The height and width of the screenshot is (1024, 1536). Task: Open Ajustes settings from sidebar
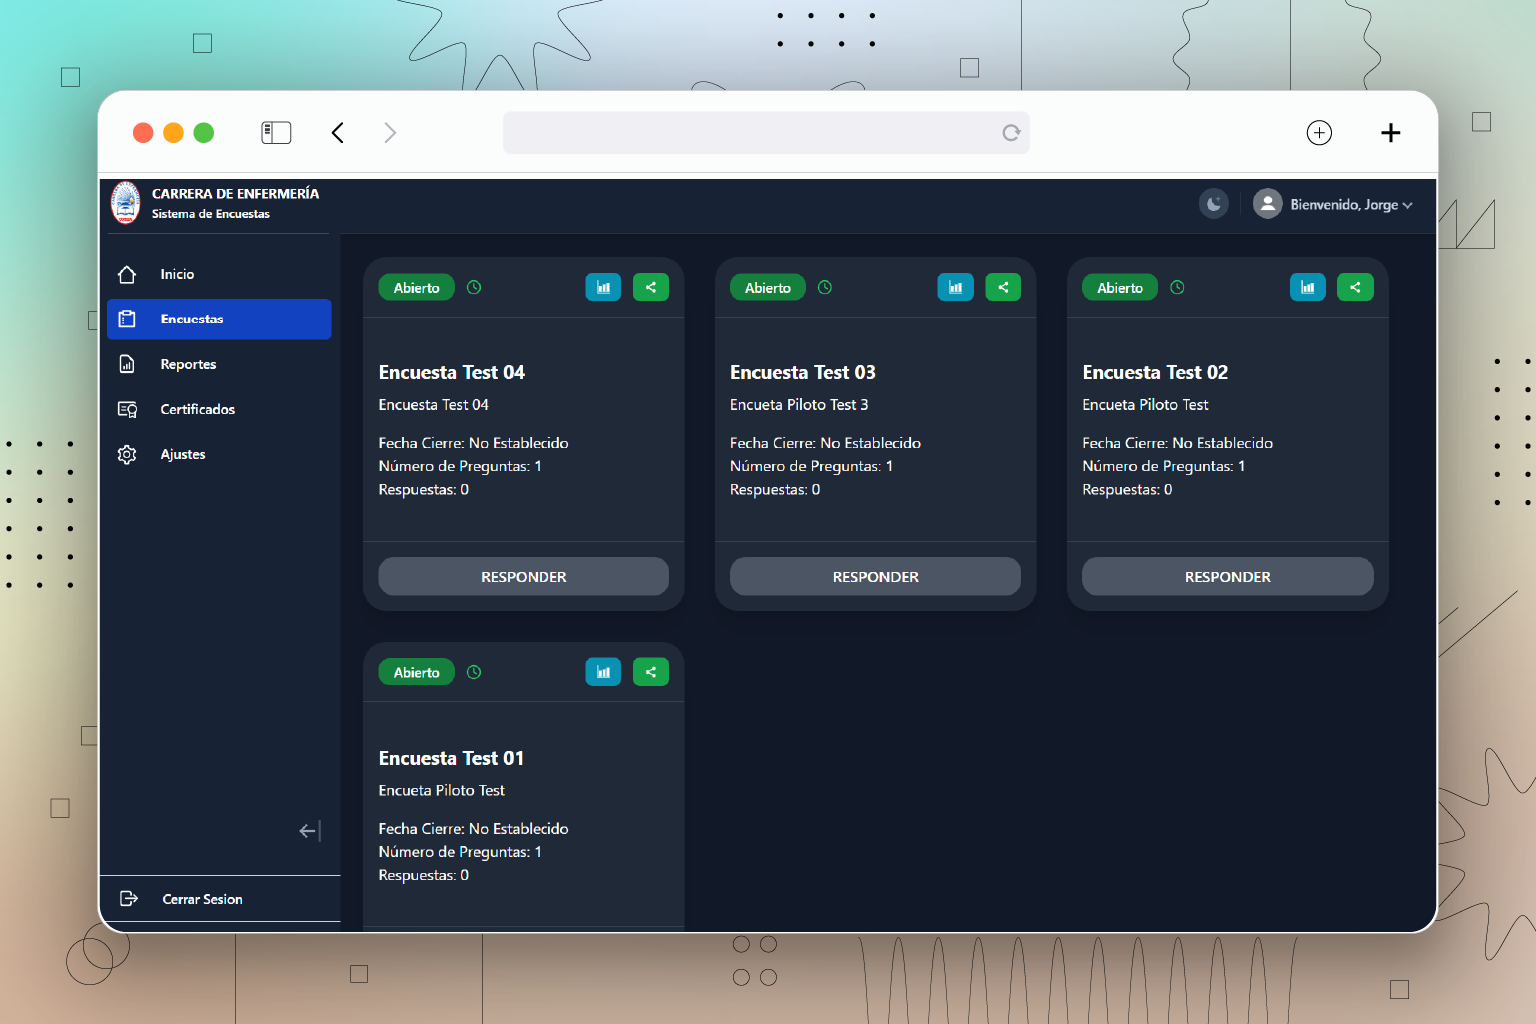[x=183, y=454]
